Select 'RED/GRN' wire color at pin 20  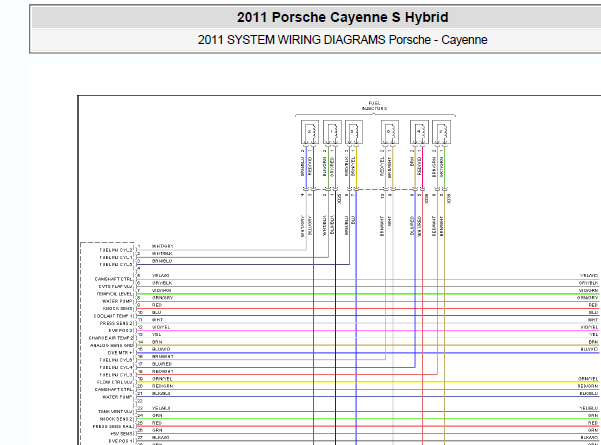(163, 386)
